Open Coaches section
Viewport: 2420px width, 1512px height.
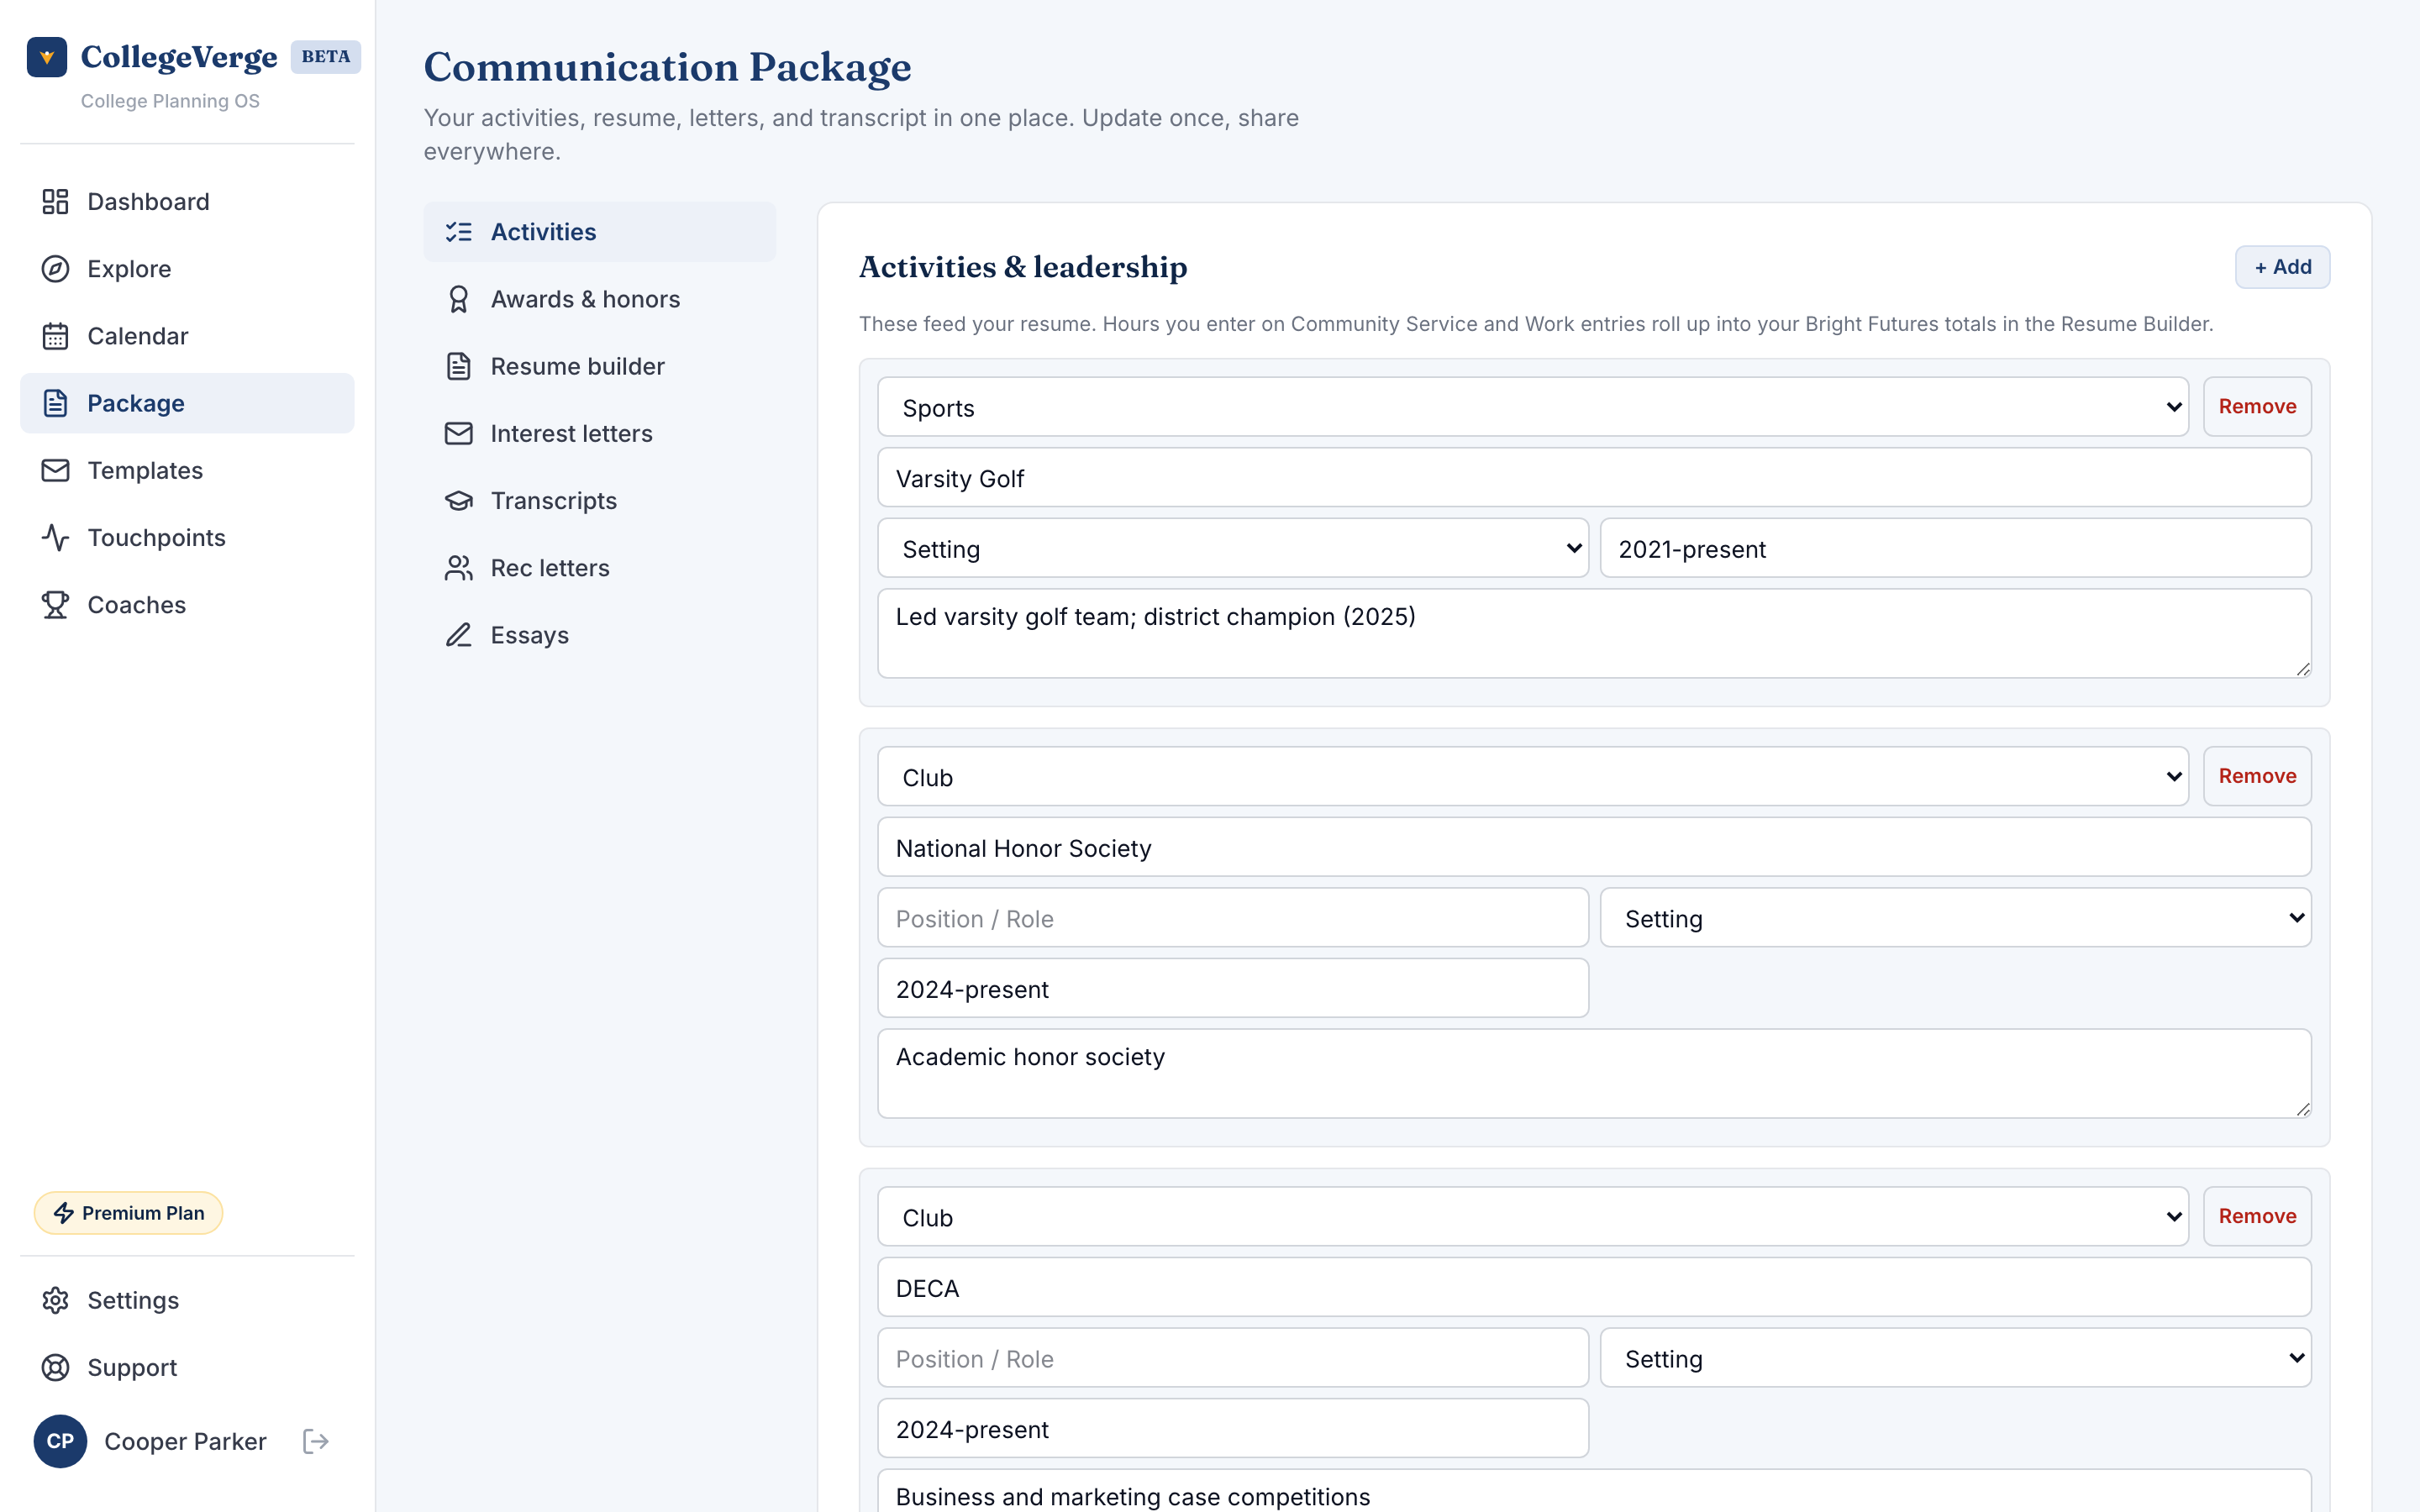(x=187, y=605)
